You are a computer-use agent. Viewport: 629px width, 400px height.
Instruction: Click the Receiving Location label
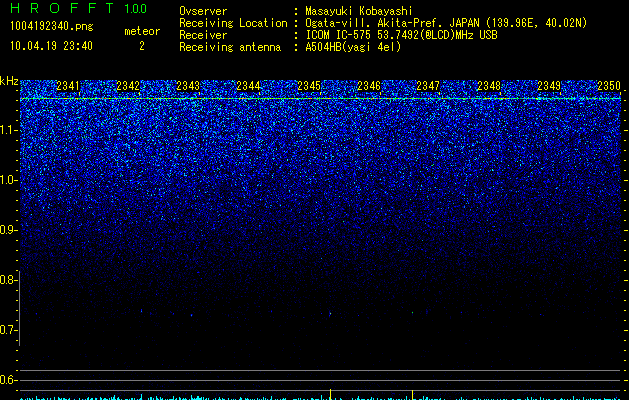tap(233, 23)
